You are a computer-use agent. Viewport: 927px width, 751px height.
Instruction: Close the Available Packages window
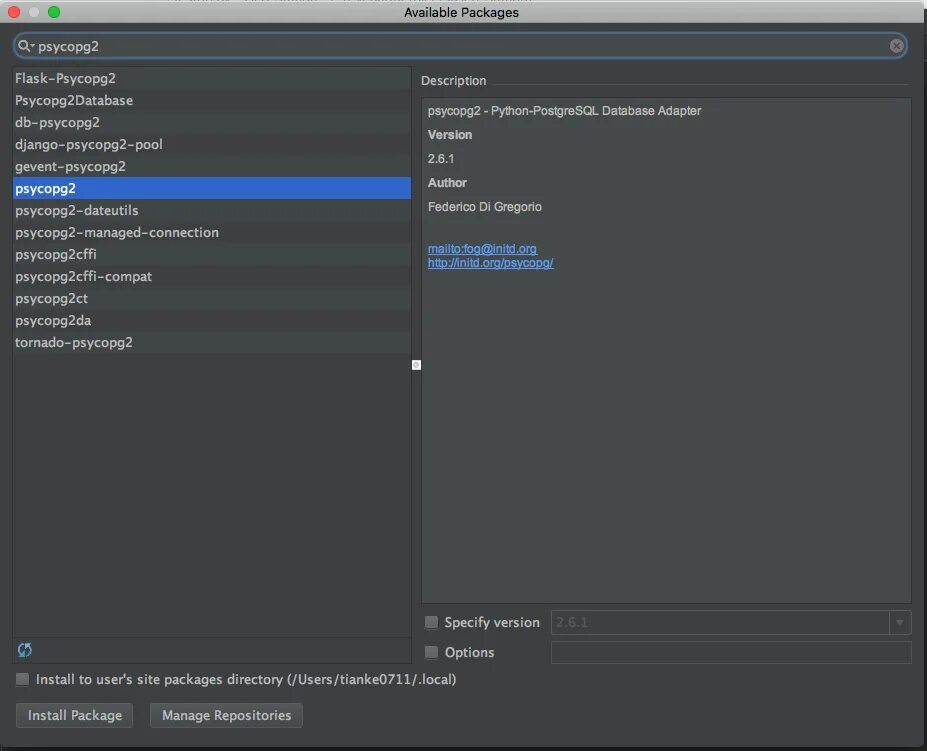click(x=14, y=12)
